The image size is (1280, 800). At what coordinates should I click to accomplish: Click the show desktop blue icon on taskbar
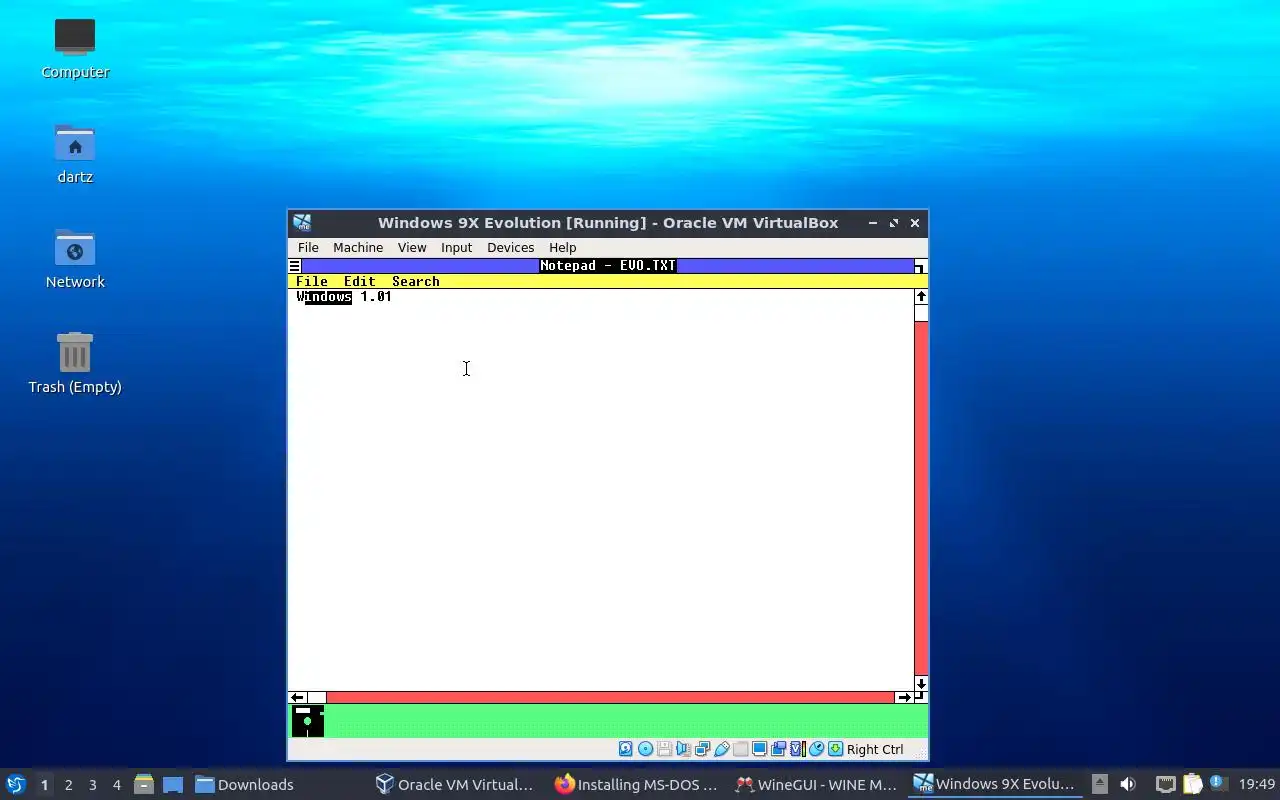(173, 785)
